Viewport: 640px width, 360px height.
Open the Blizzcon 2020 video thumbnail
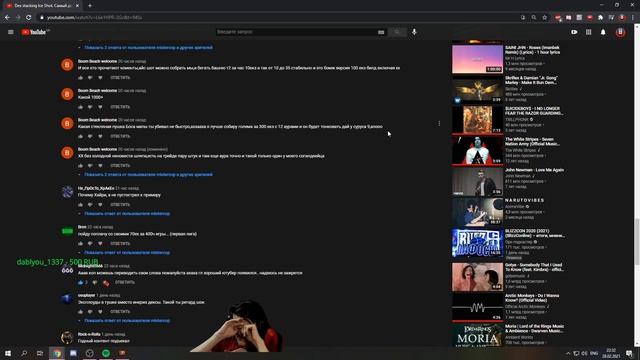coord(477,243)
